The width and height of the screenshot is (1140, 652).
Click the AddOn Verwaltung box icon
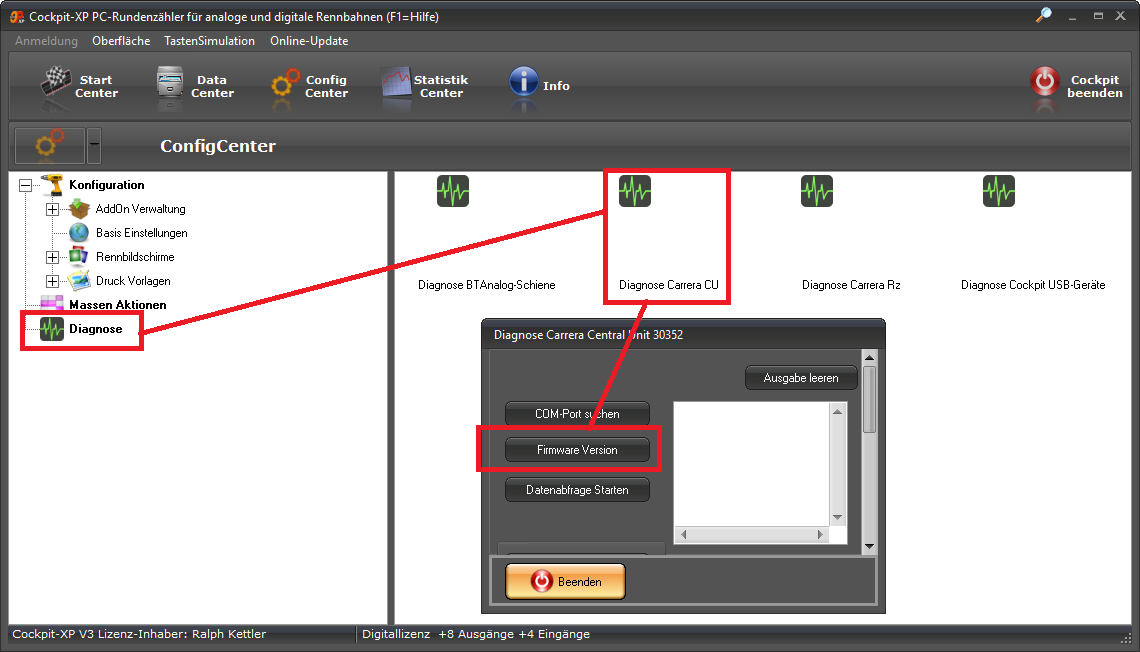[79, 209]
